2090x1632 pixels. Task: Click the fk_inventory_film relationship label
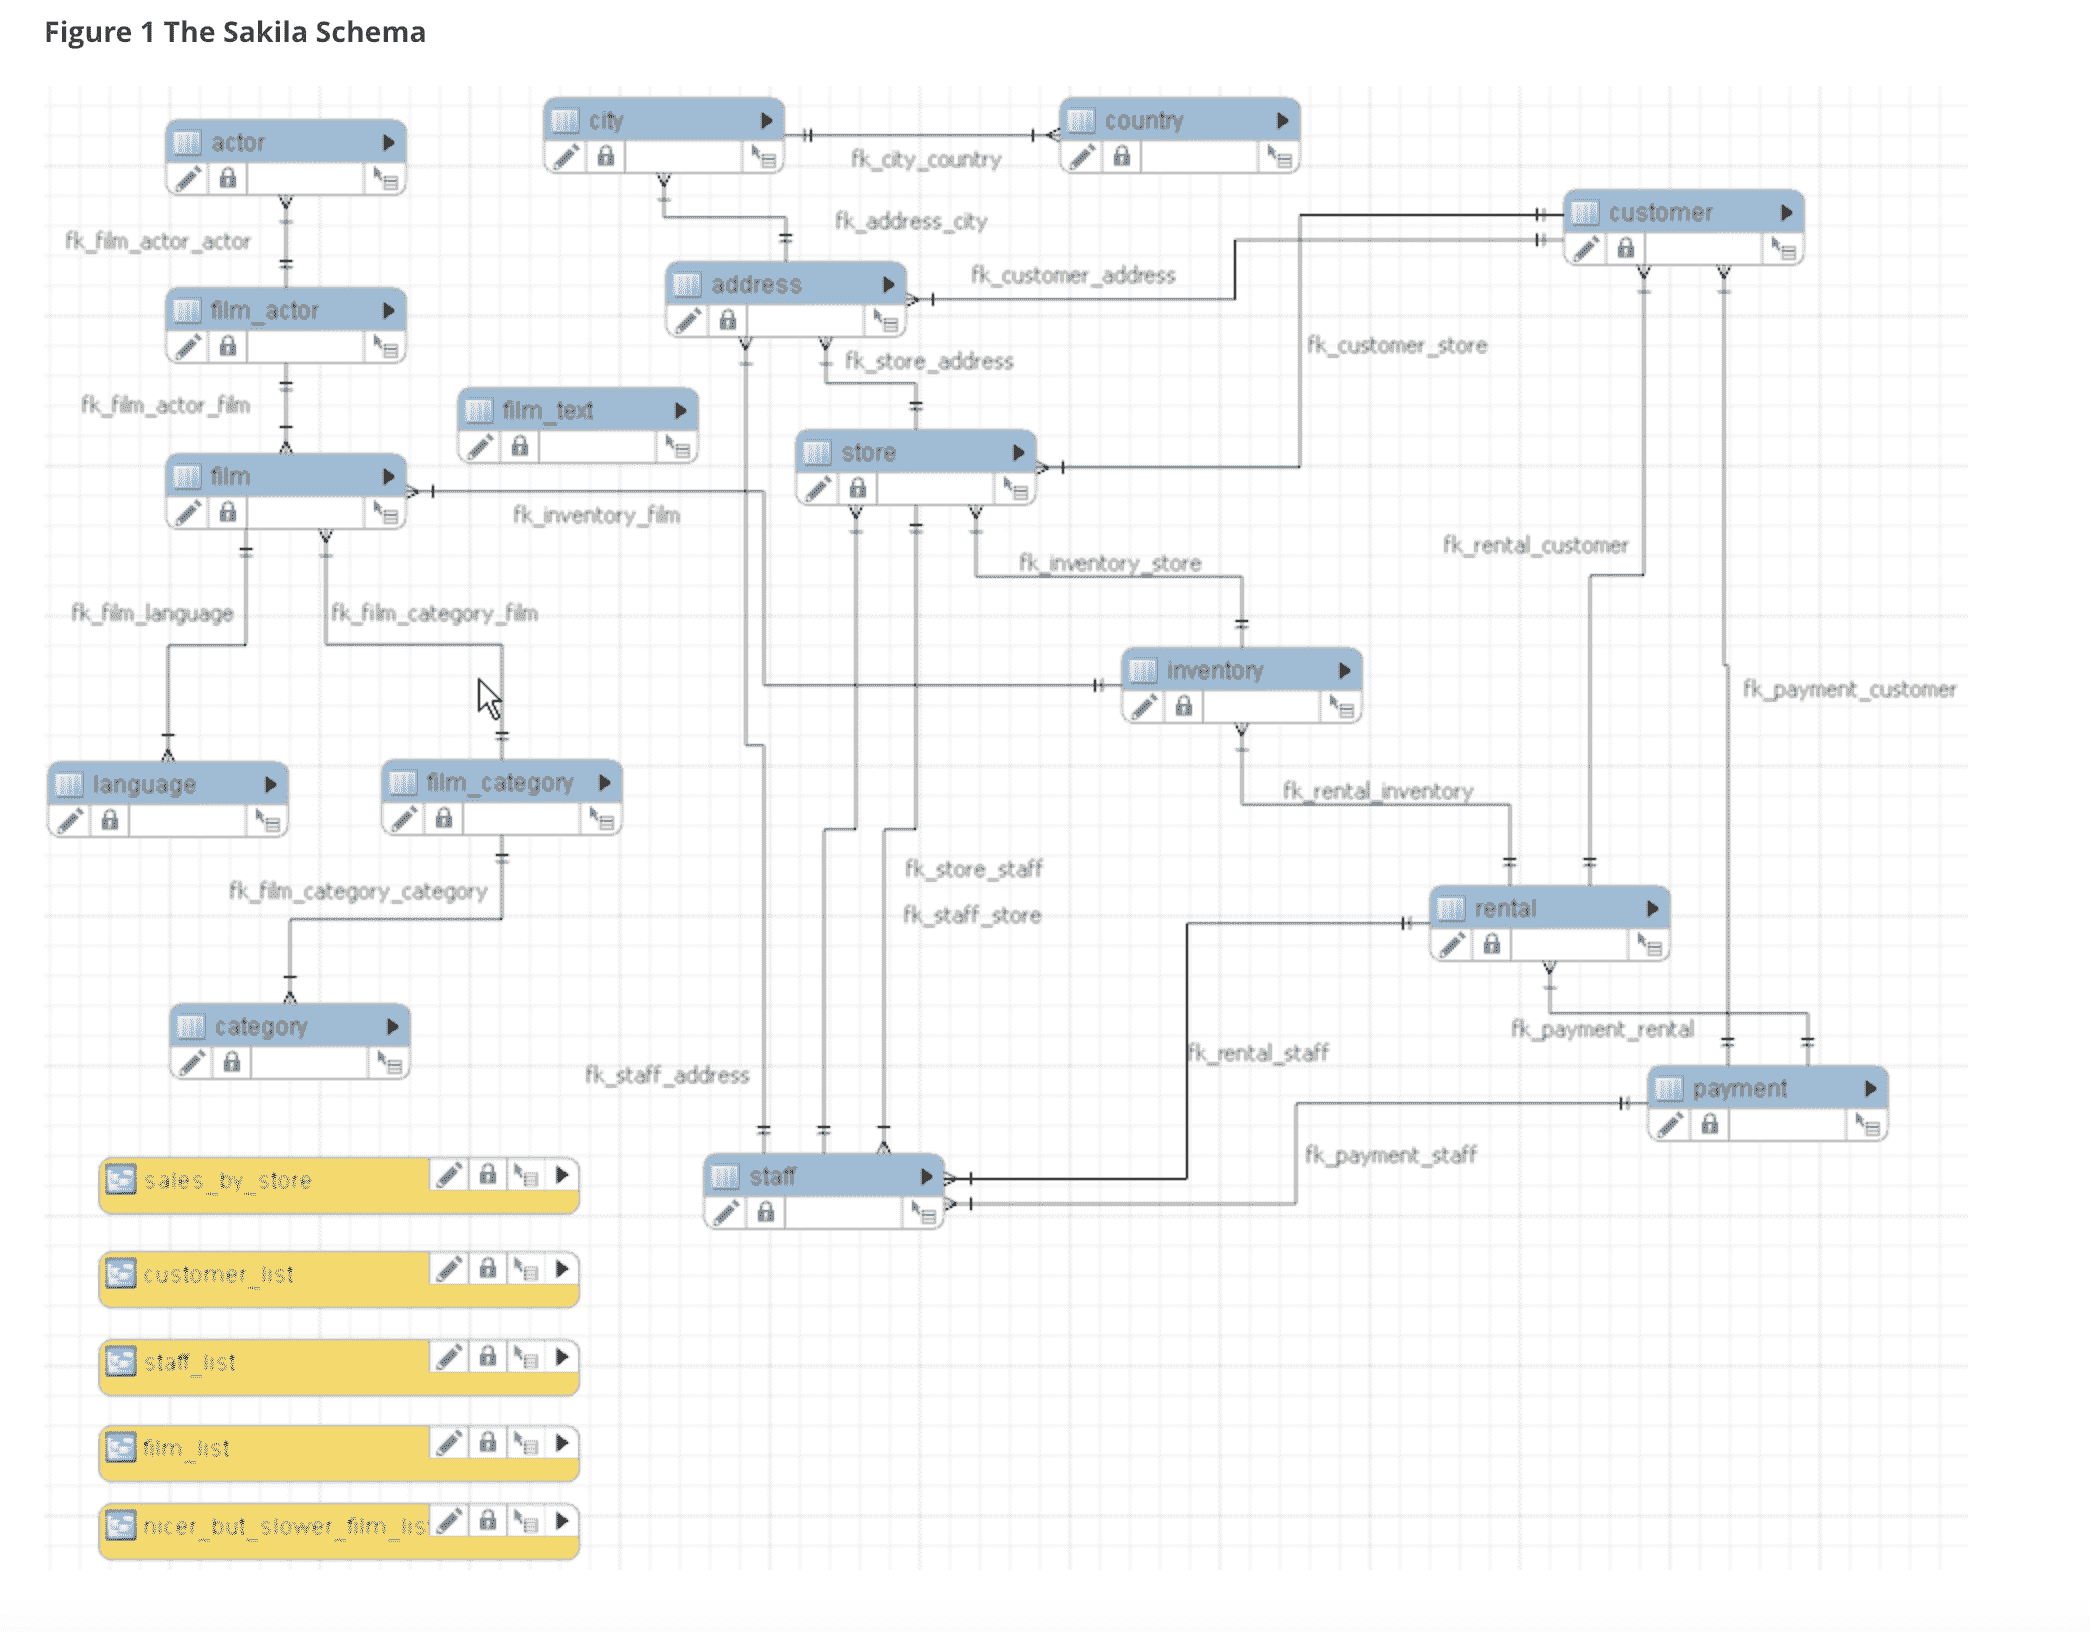[x=597, y=516]
